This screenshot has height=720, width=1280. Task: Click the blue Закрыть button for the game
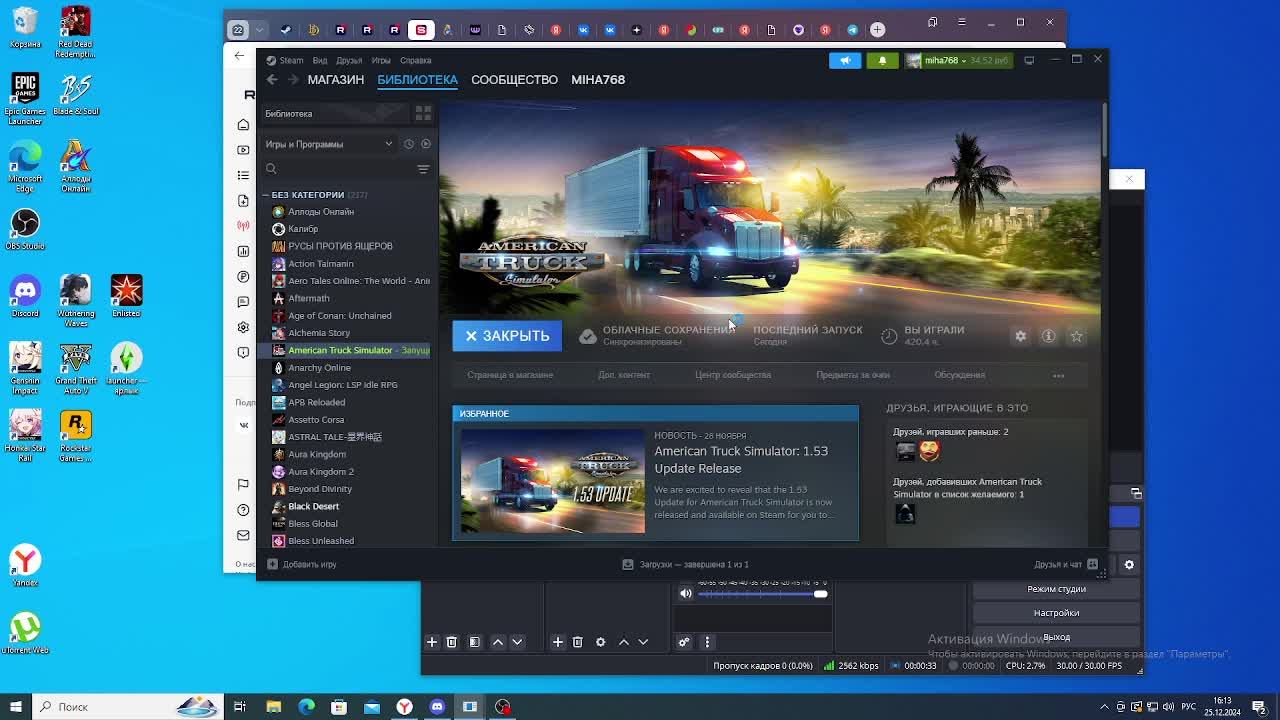pyautogui.click(x=507, y=336)
